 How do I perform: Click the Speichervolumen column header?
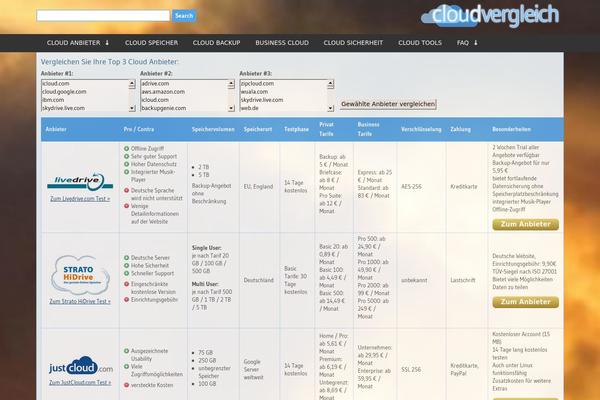213,129
